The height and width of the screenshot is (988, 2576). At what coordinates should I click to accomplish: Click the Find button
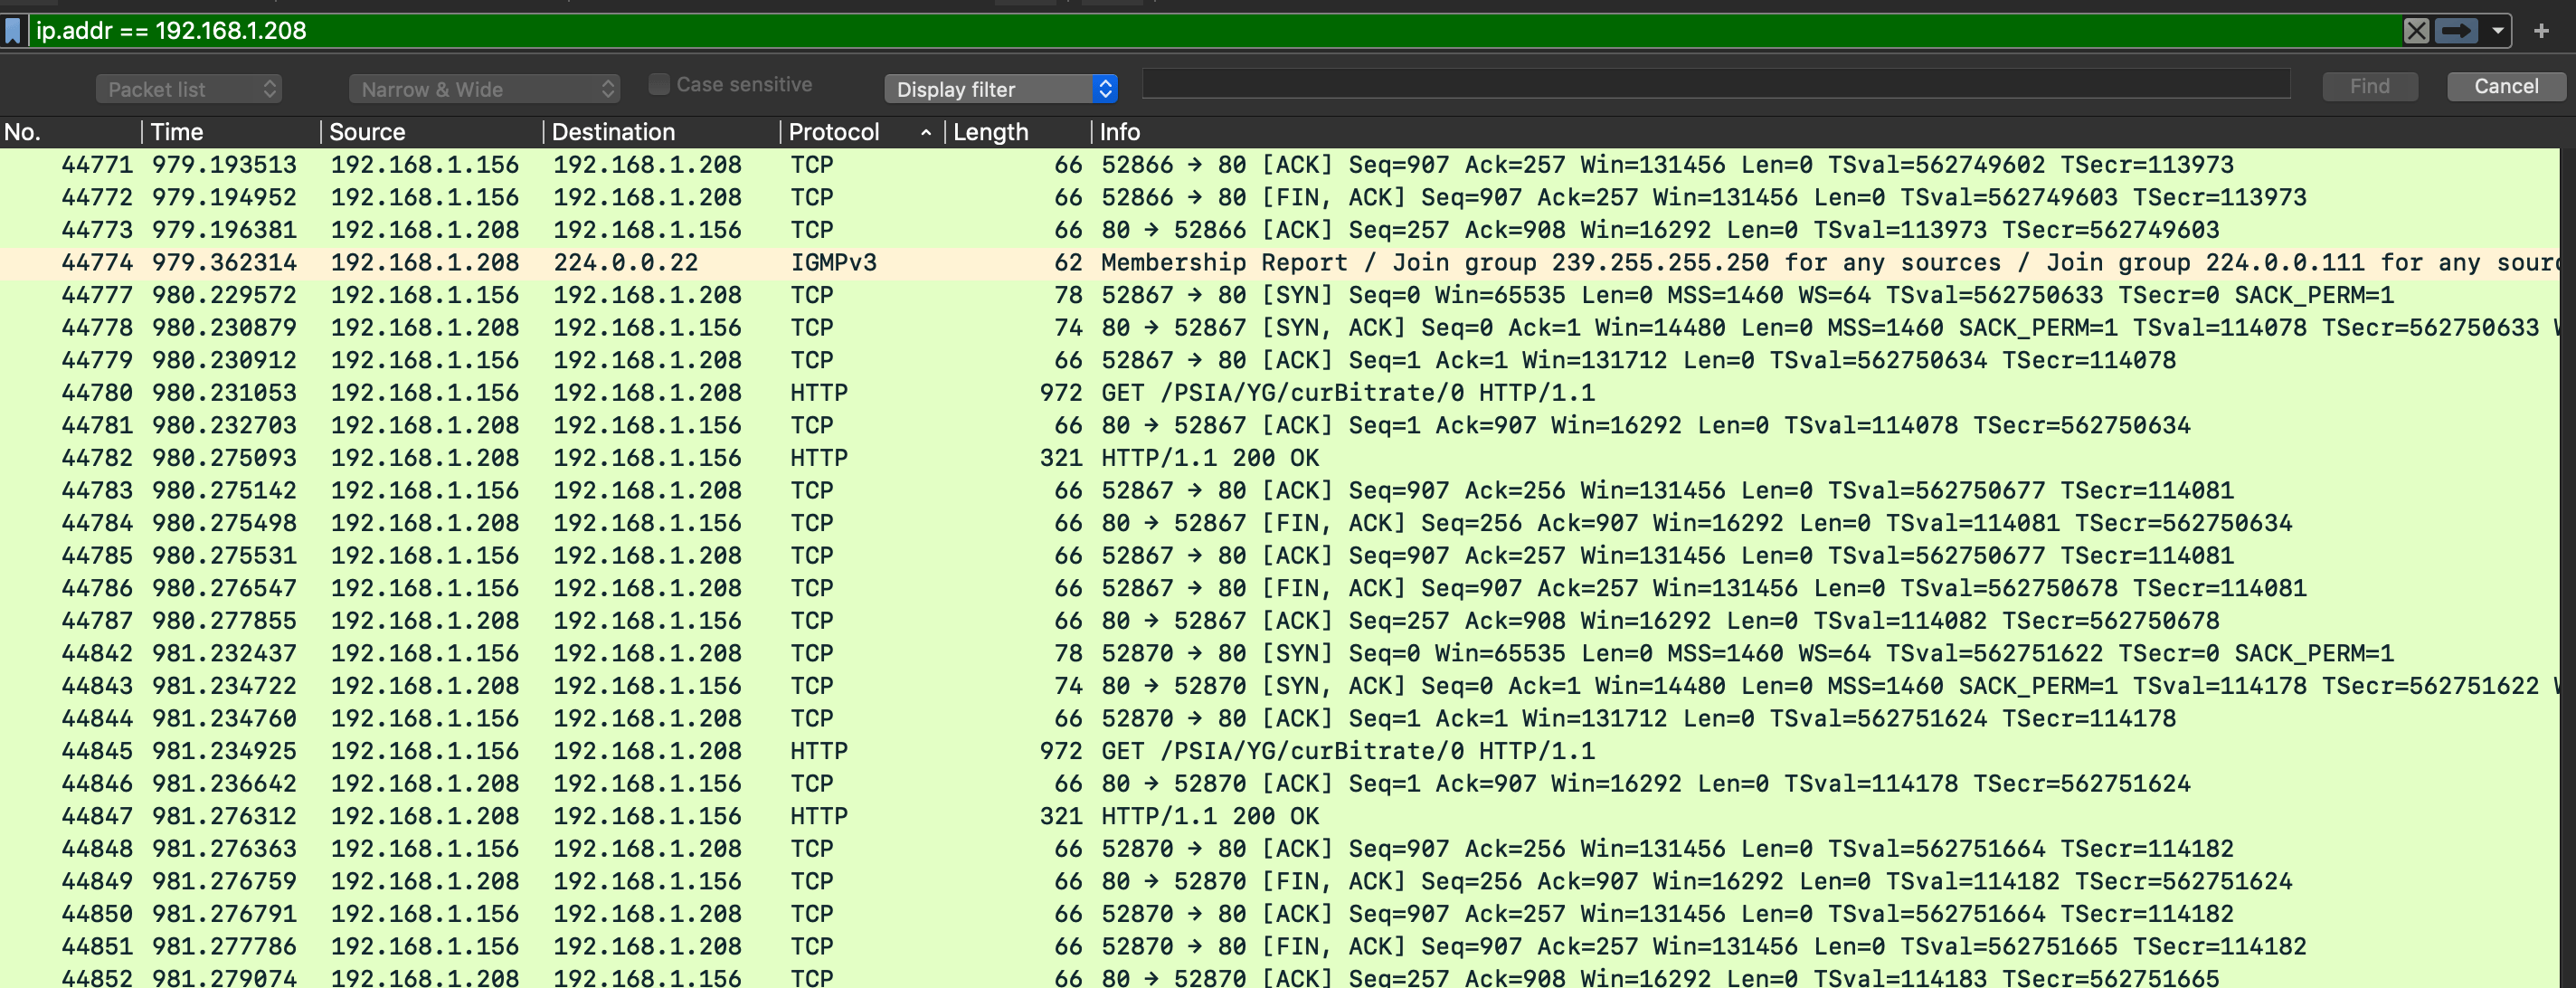pyautogui.click(x=2369, y=86)
